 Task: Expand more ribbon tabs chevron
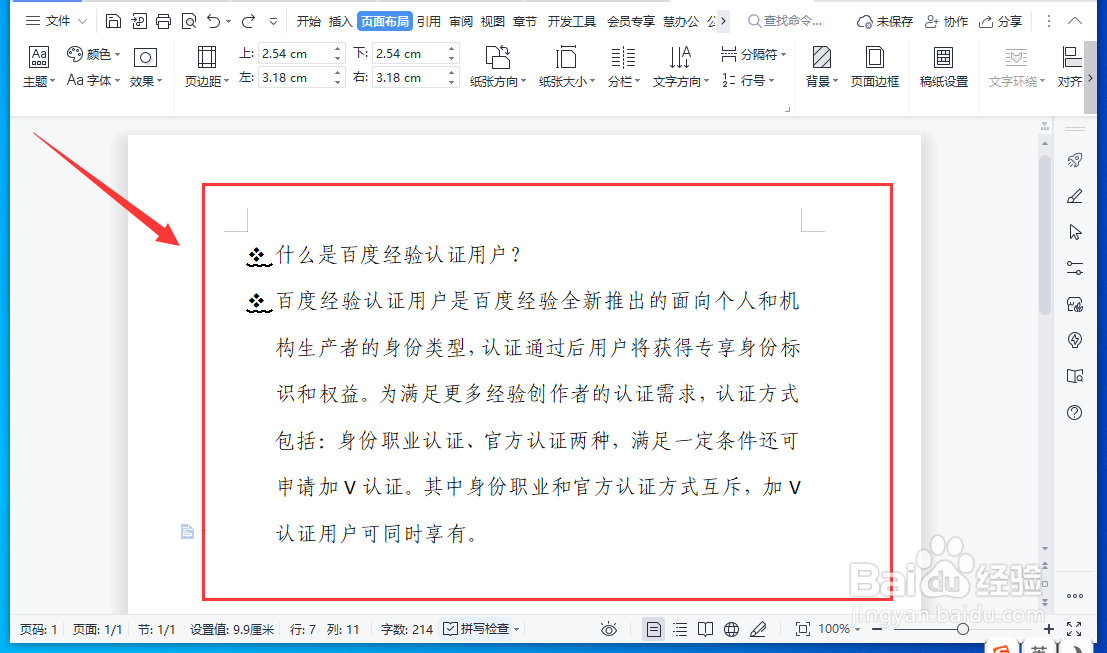[724, 21]
